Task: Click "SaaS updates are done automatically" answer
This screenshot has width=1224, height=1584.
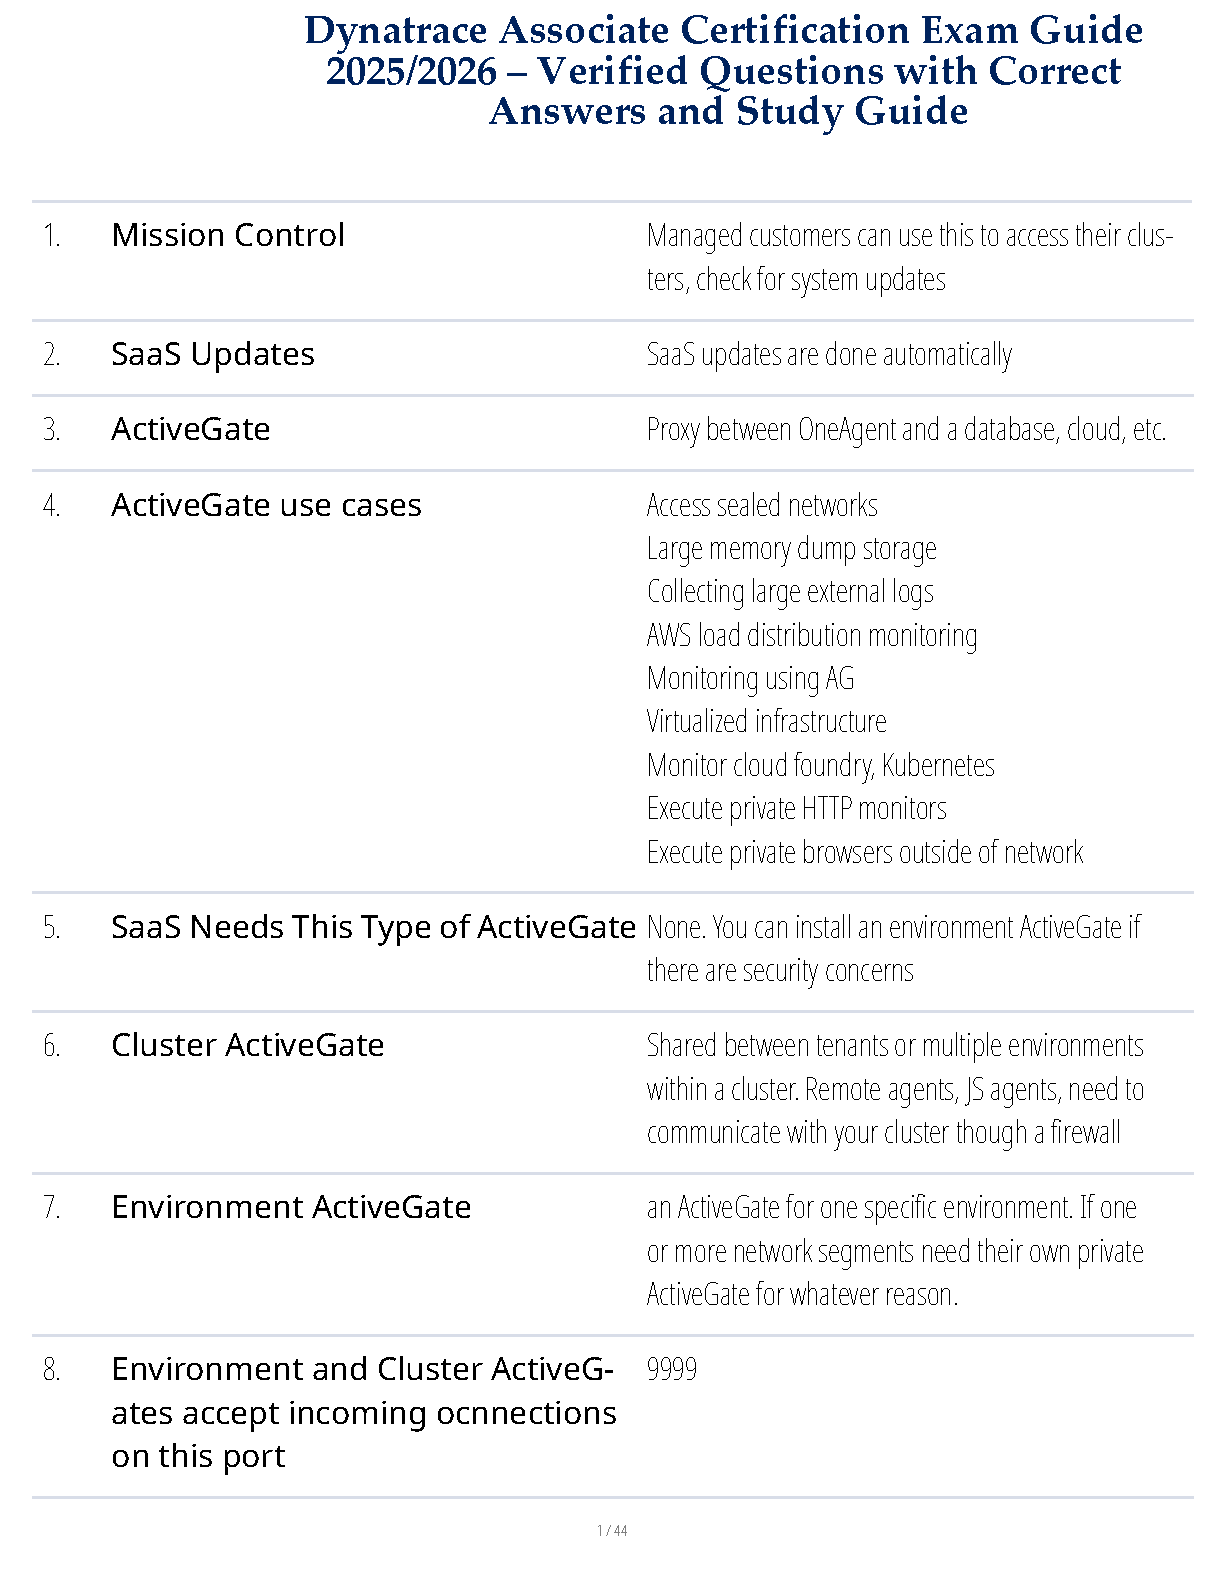Action: (829, 354)
